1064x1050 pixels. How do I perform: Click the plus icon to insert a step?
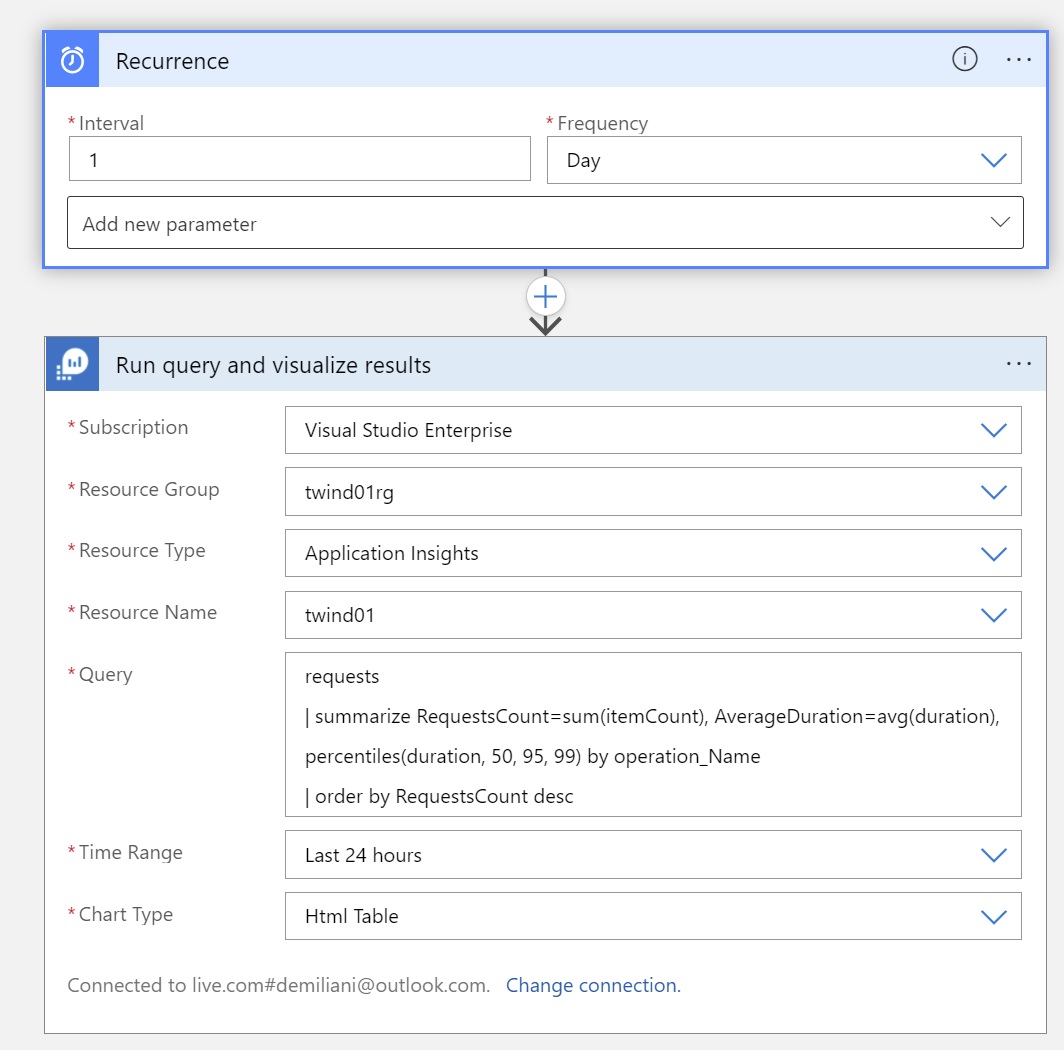click(x=545, y=296)
